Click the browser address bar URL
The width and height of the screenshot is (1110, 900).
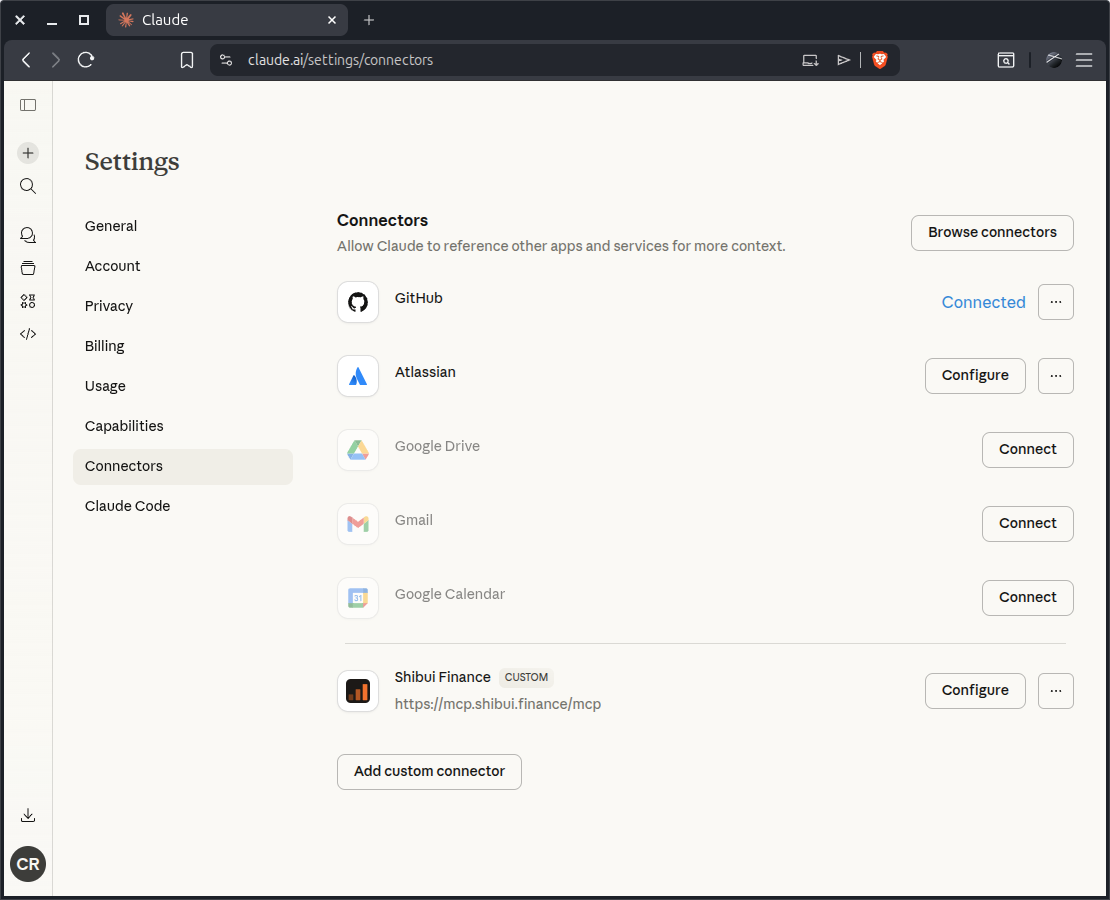click(340, 60)
